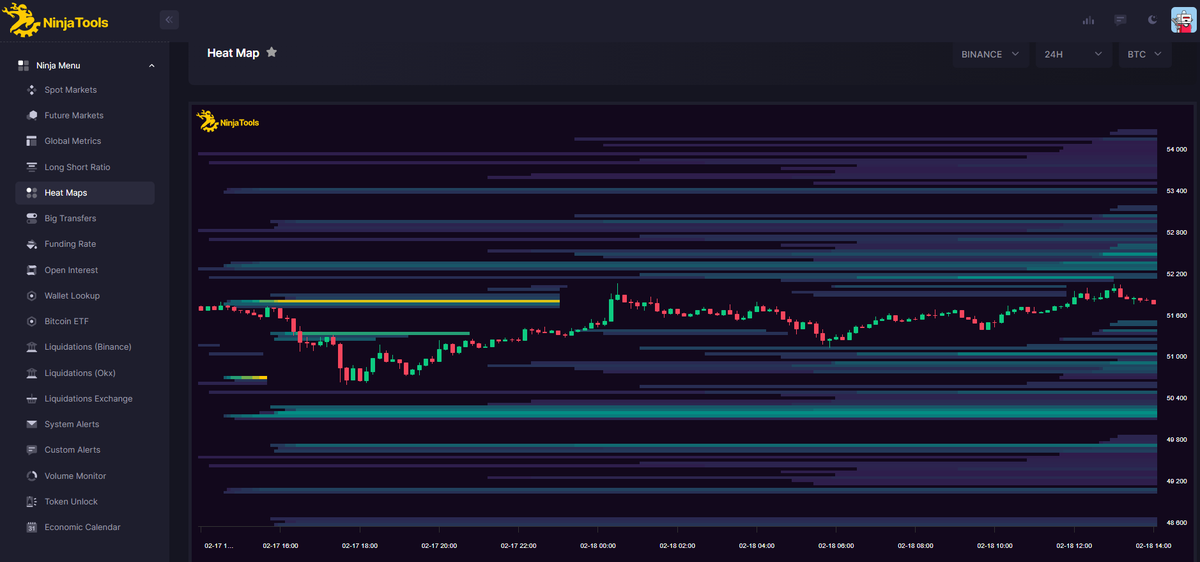Open the BINANCE exchange dropdown
The width and height of the screenshot is (1200, 562).
click(990, 54)
